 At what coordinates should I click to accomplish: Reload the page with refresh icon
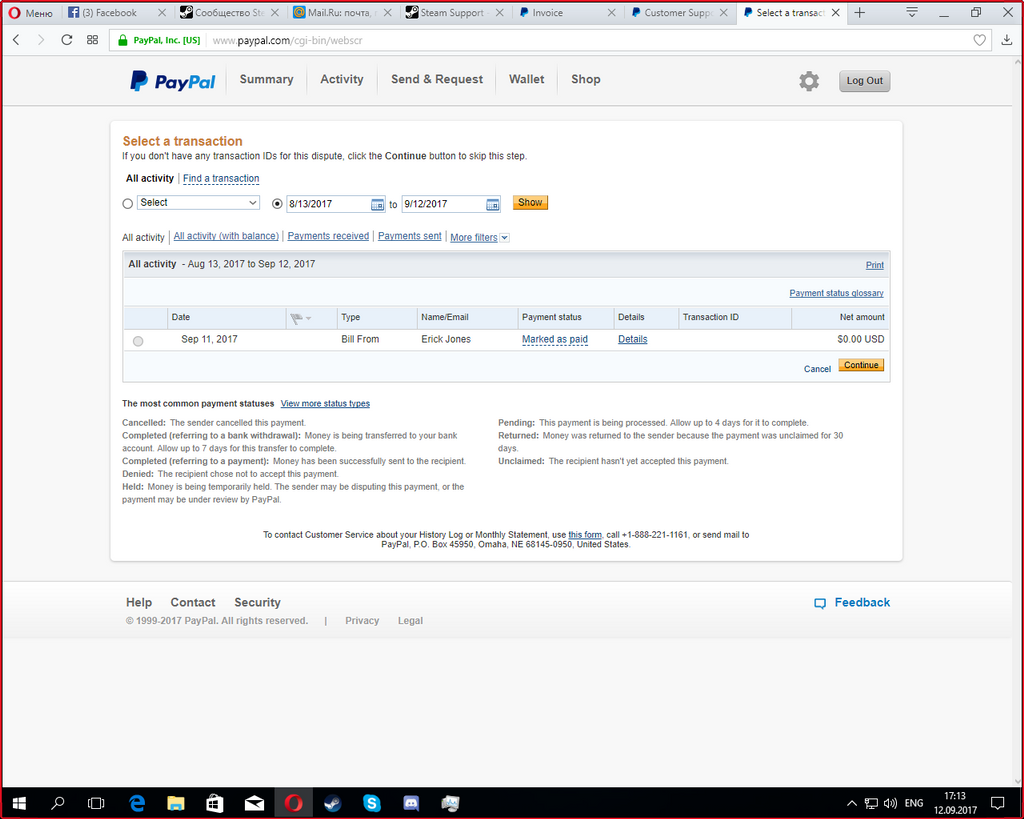(67, 40)
